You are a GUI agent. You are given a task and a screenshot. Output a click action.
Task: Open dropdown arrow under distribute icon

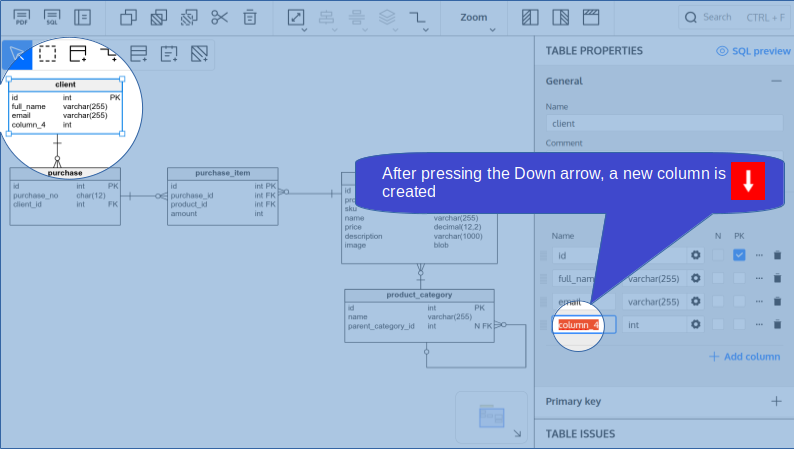point(365,30)
